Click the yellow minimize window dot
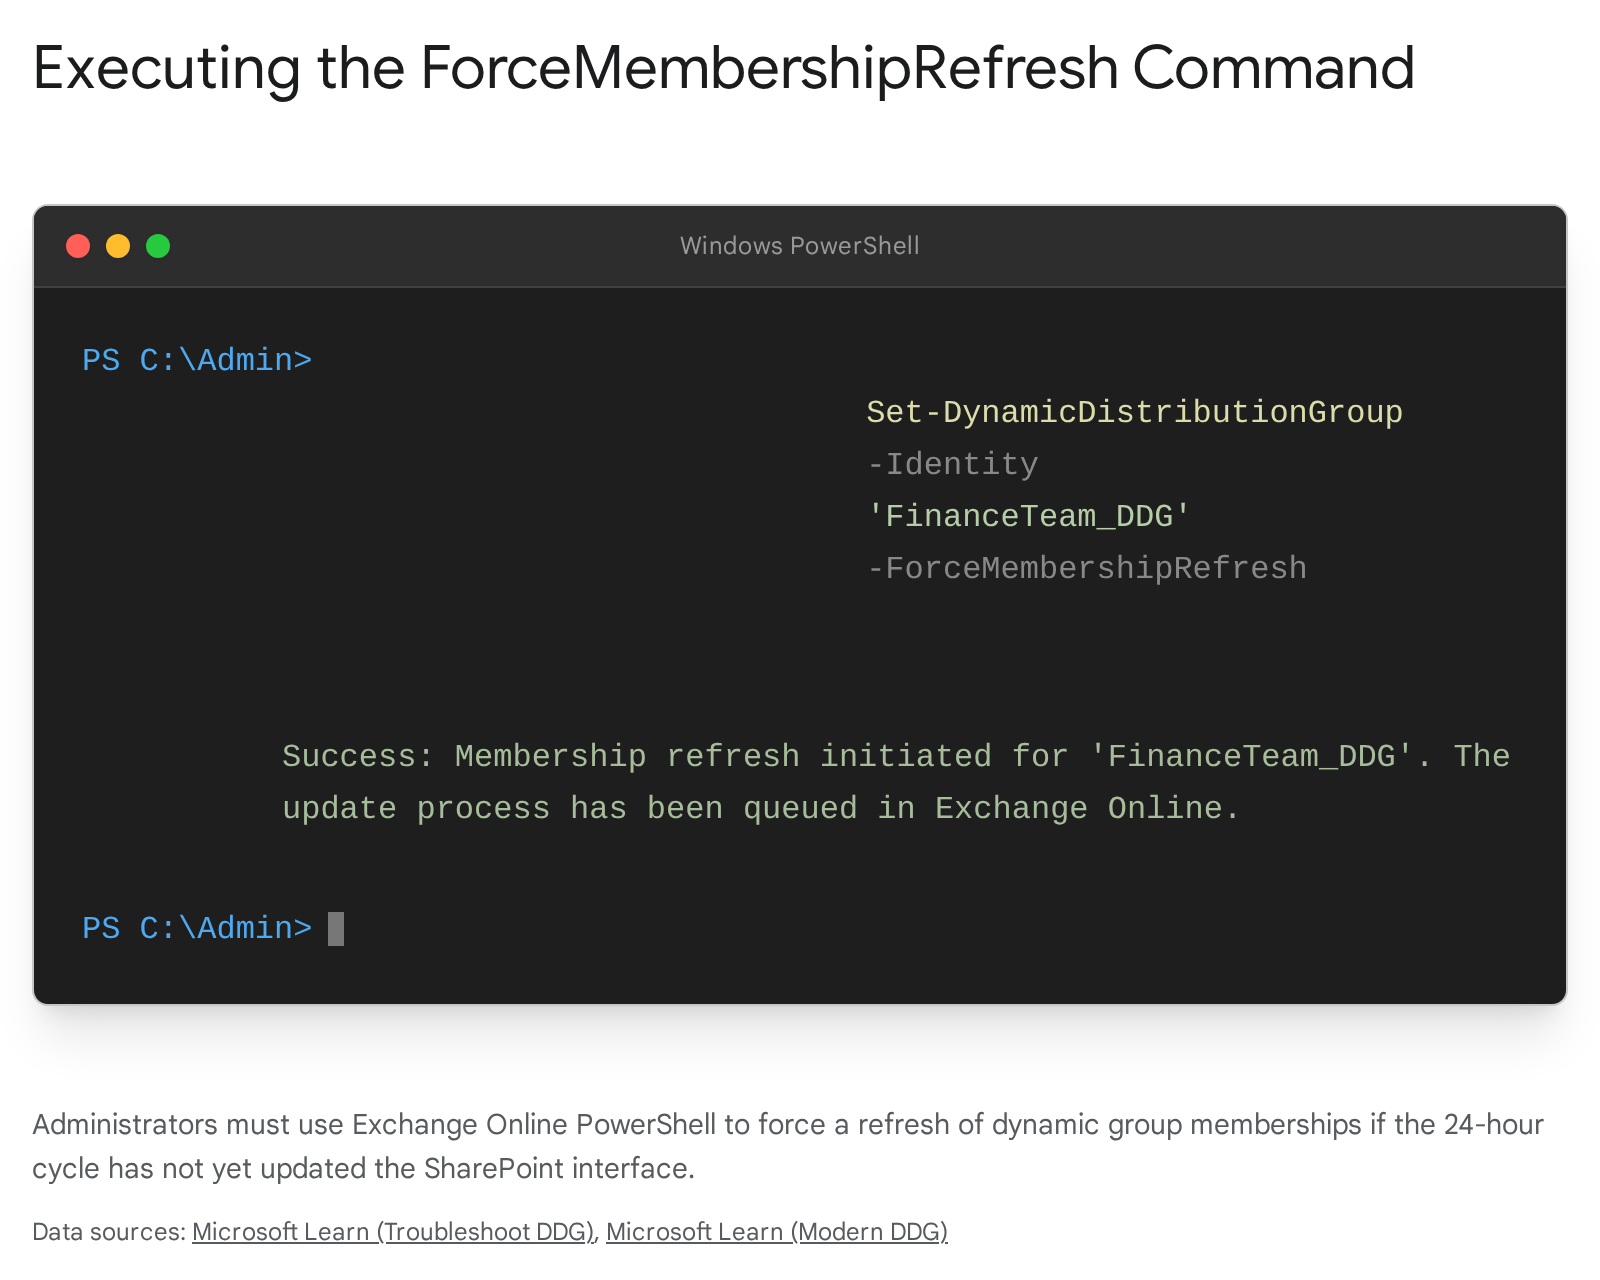This screenshot has height=1280, width=1600. (x=118, y=246)
